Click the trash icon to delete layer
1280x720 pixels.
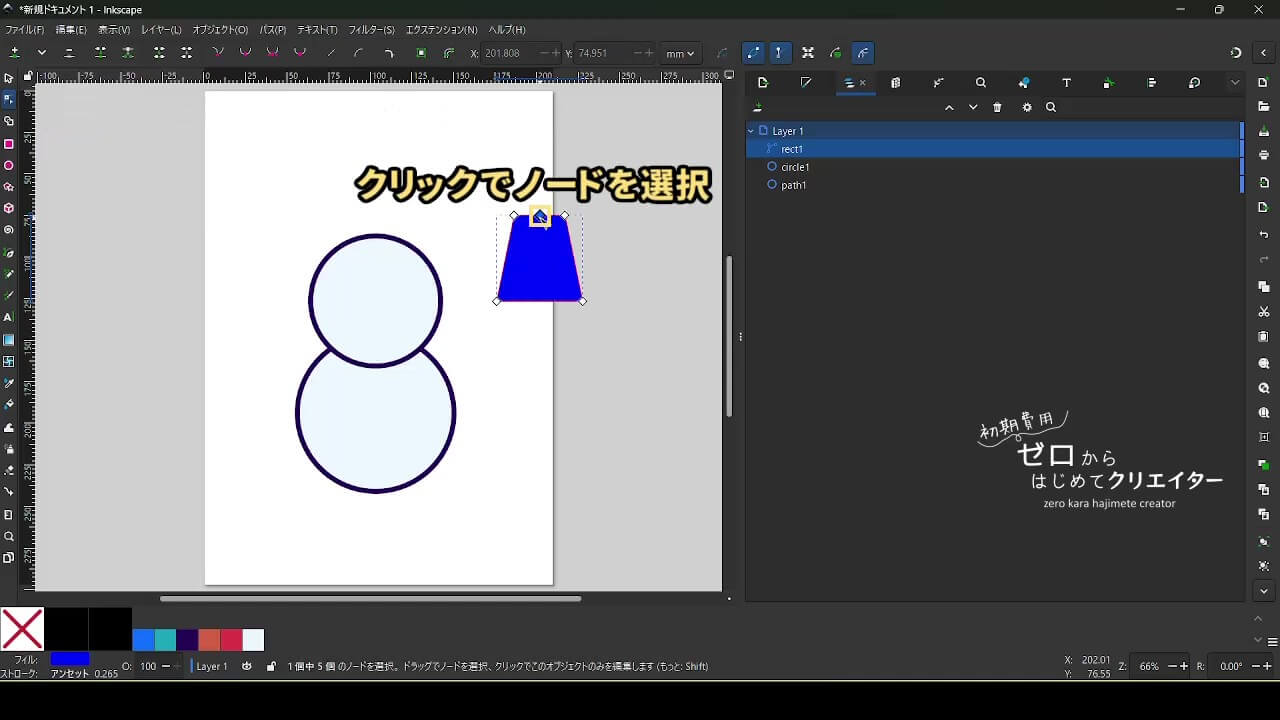997,108
